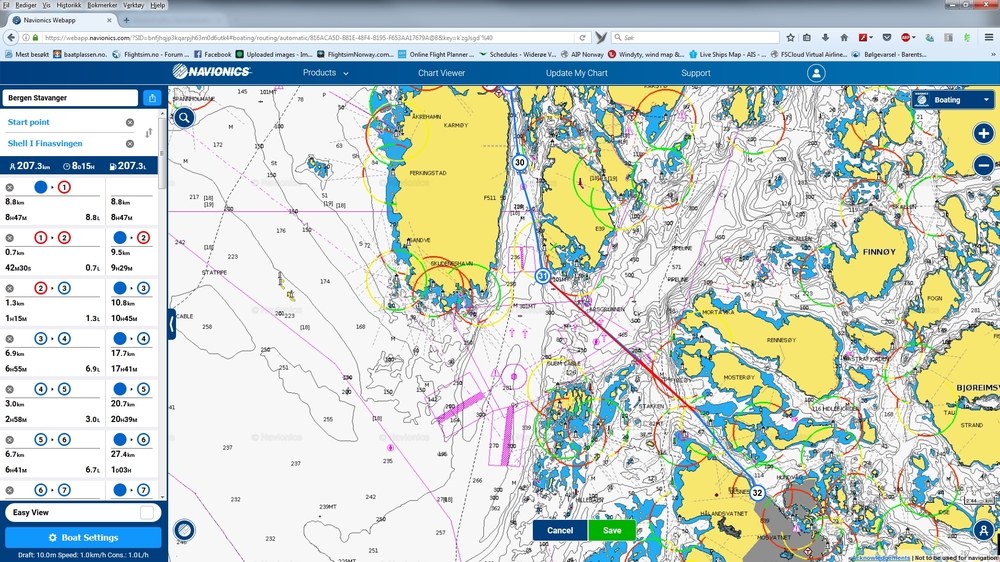
Task: Select waypoint 31 marker on the map
Action: click(543, 276)
